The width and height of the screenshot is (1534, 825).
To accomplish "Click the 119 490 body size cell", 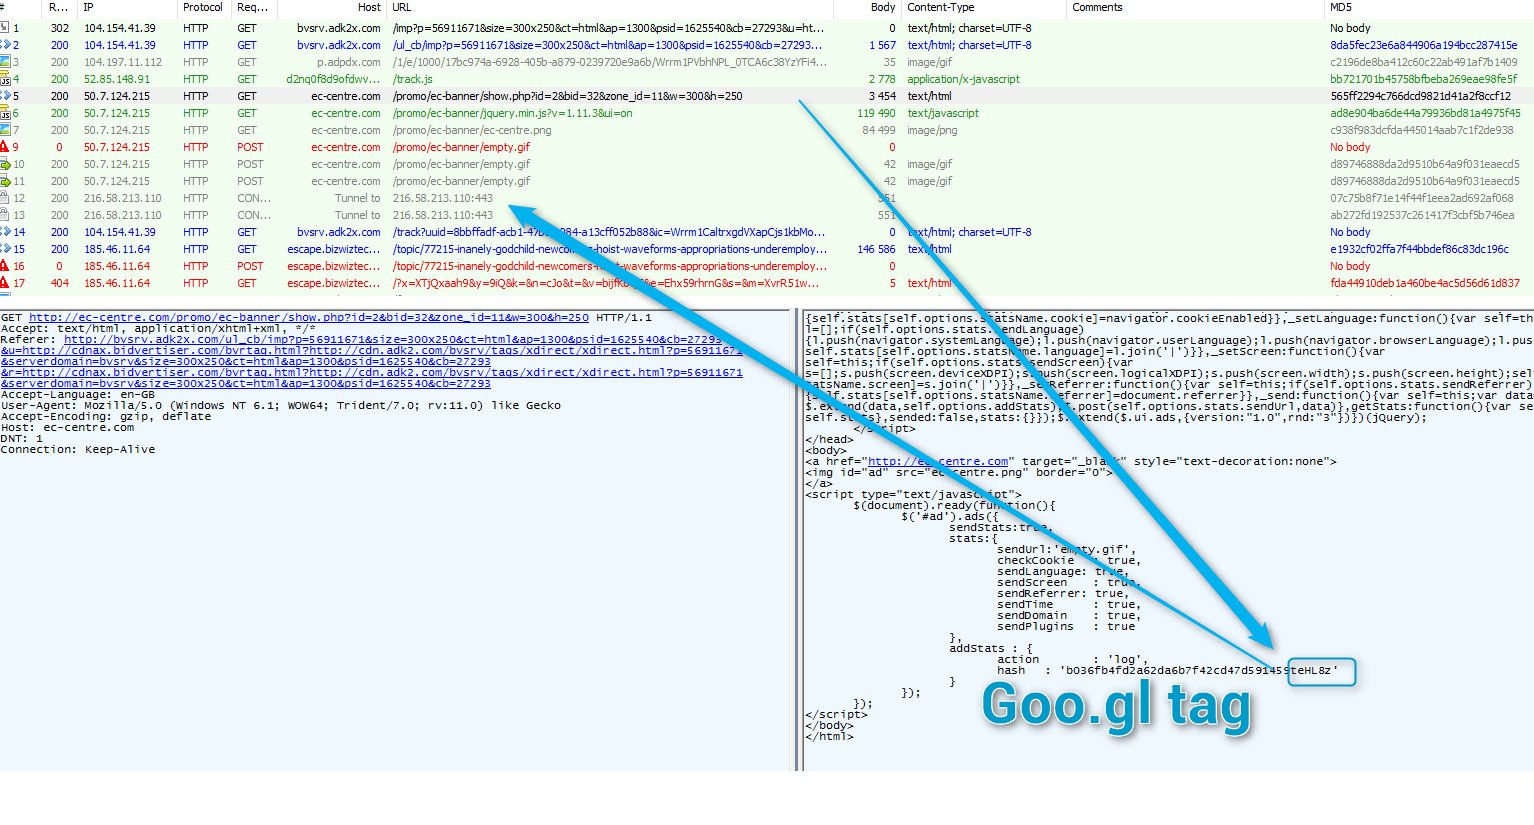I will (x=877, y=113).
